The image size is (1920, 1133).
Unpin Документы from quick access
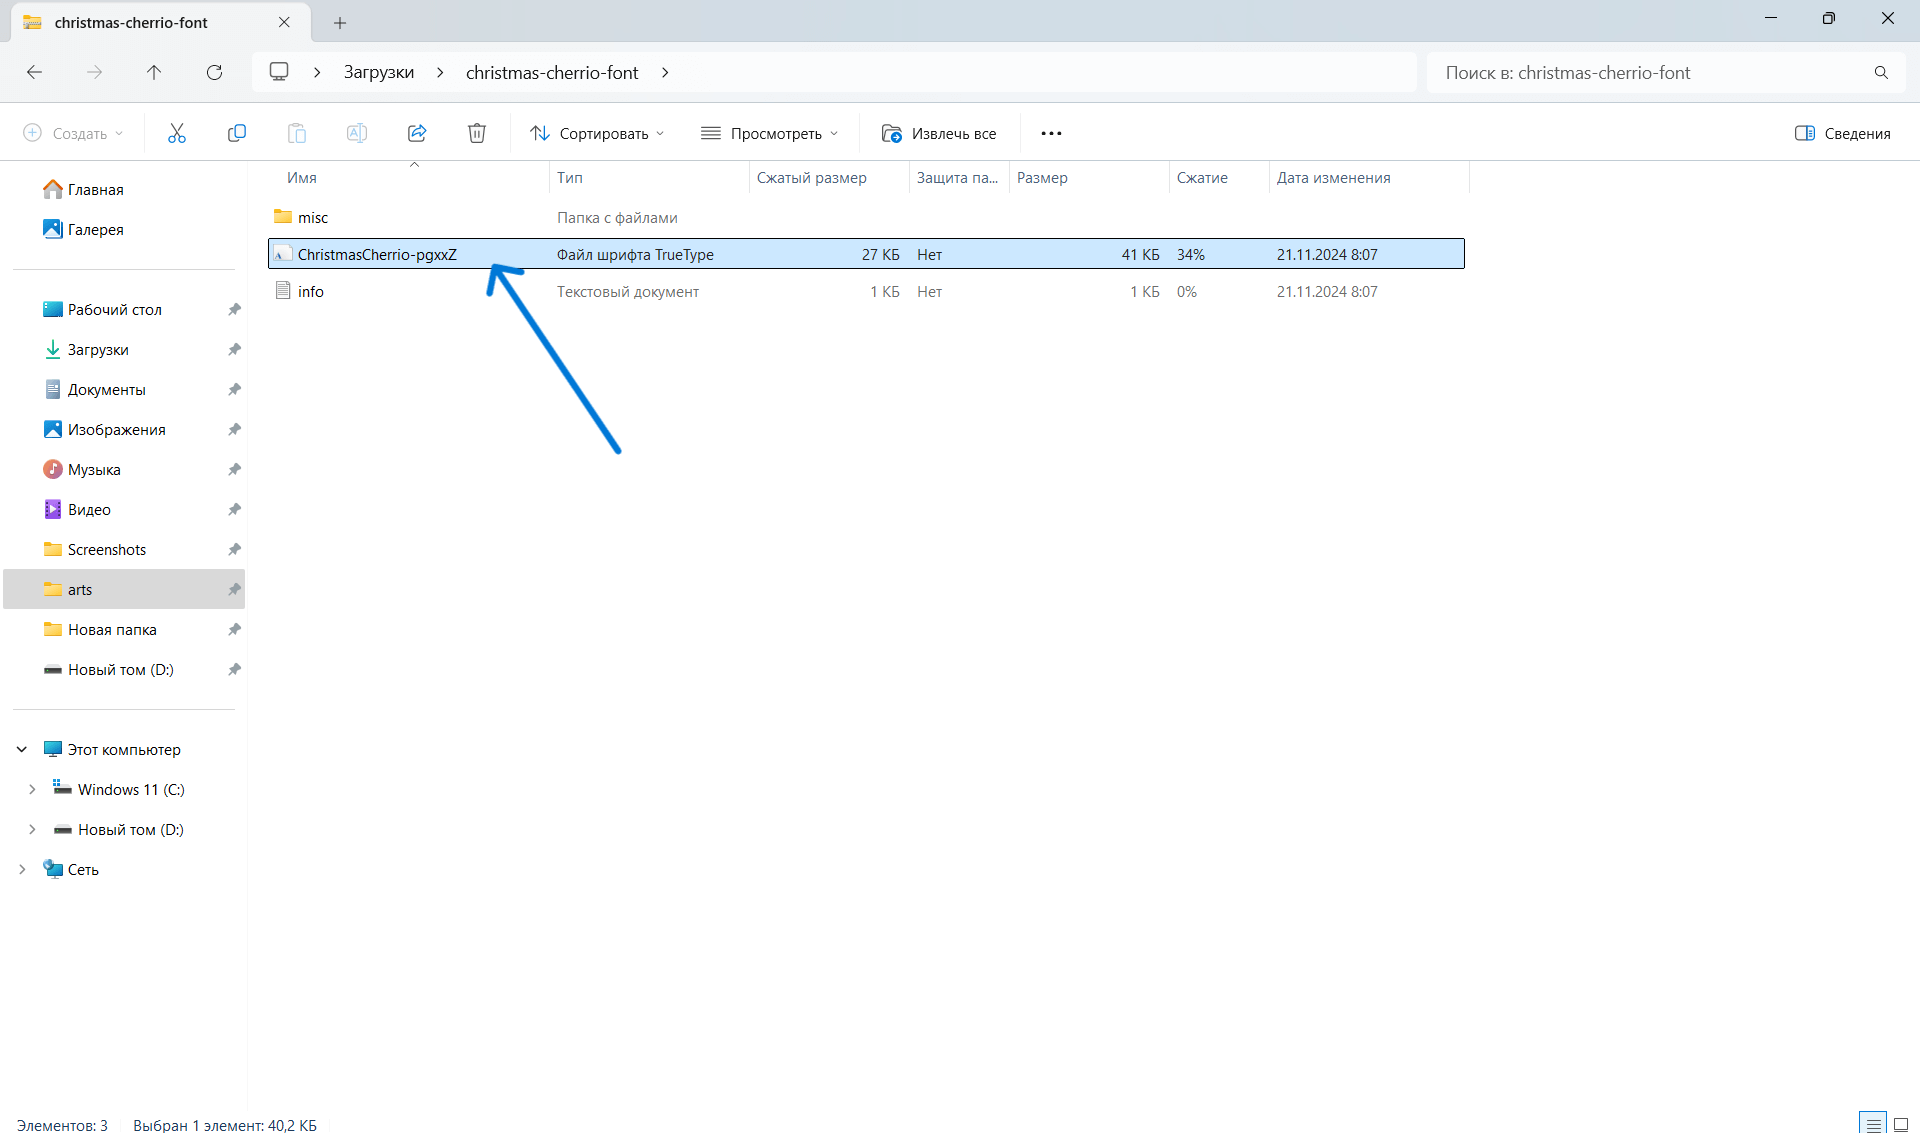coord(234,389)
